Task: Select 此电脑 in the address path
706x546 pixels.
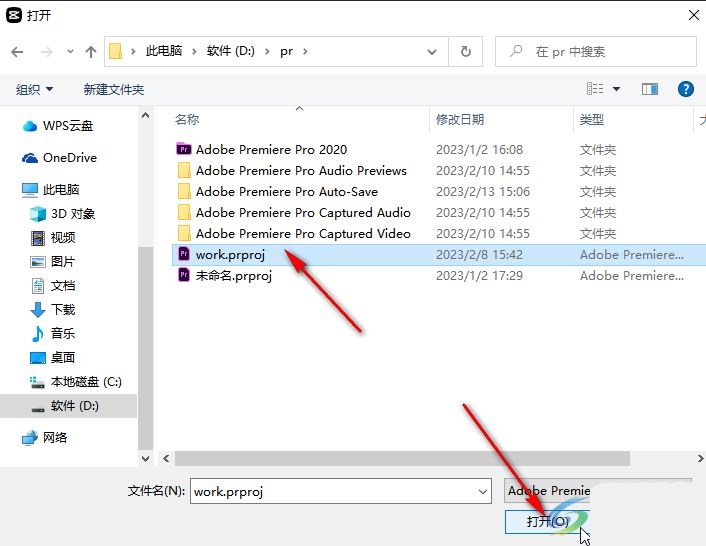Action: pos(164,51)
